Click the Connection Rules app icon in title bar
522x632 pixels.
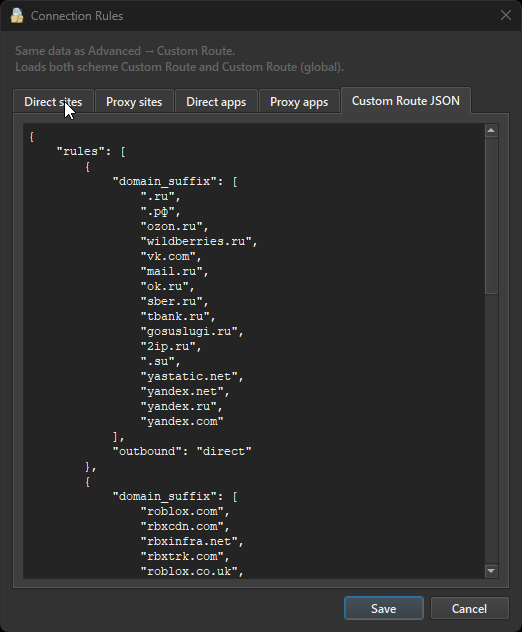click(17, 16)
